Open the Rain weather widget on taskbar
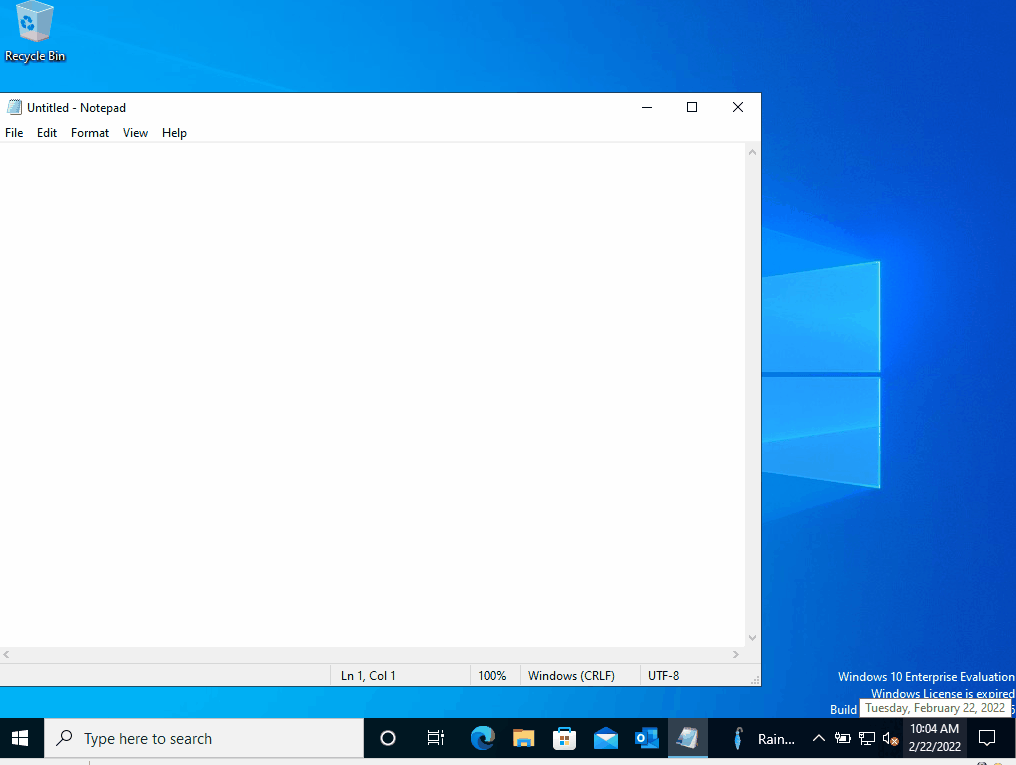 click(763, 738)
